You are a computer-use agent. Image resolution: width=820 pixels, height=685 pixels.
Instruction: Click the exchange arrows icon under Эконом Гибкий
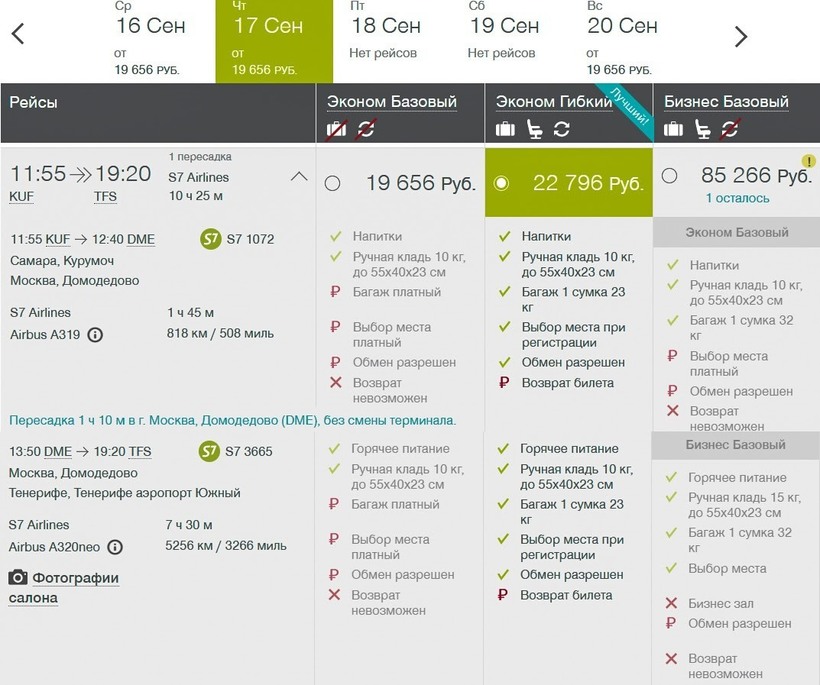point(562,129)
